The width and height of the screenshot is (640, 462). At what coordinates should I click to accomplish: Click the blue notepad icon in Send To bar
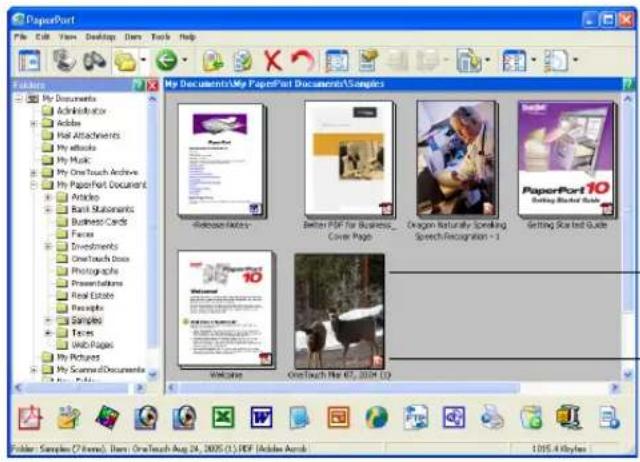(299, 417)
